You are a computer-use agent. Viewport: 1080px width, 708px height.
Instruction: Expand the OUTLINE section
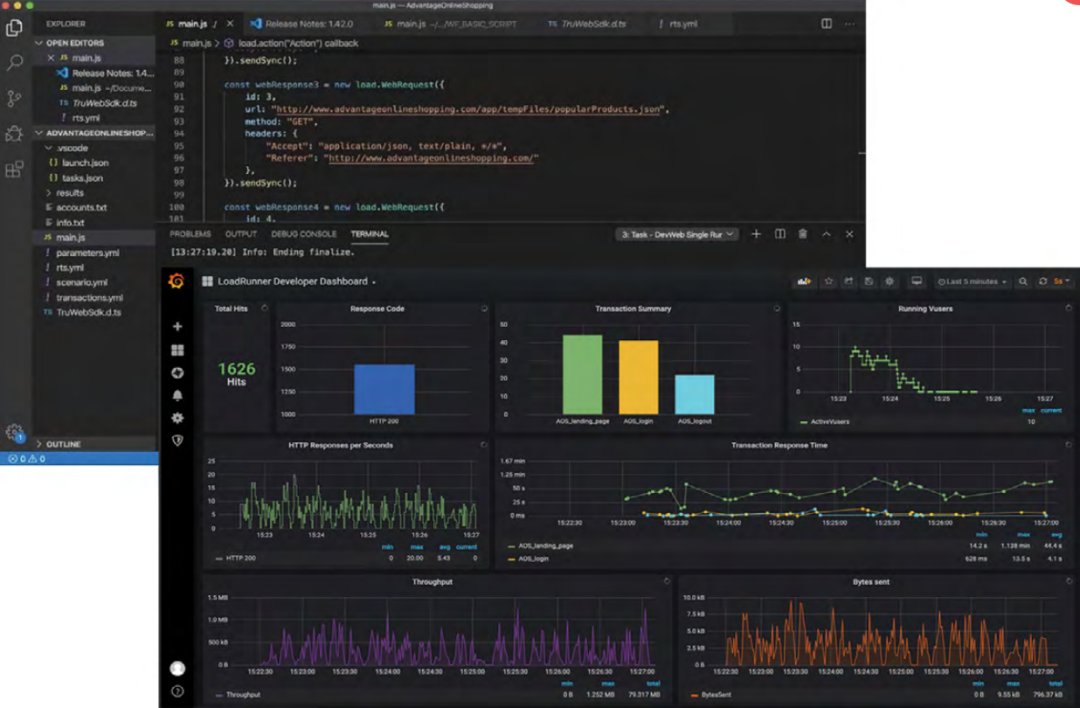pyautogui.click(x=59, y=444)
